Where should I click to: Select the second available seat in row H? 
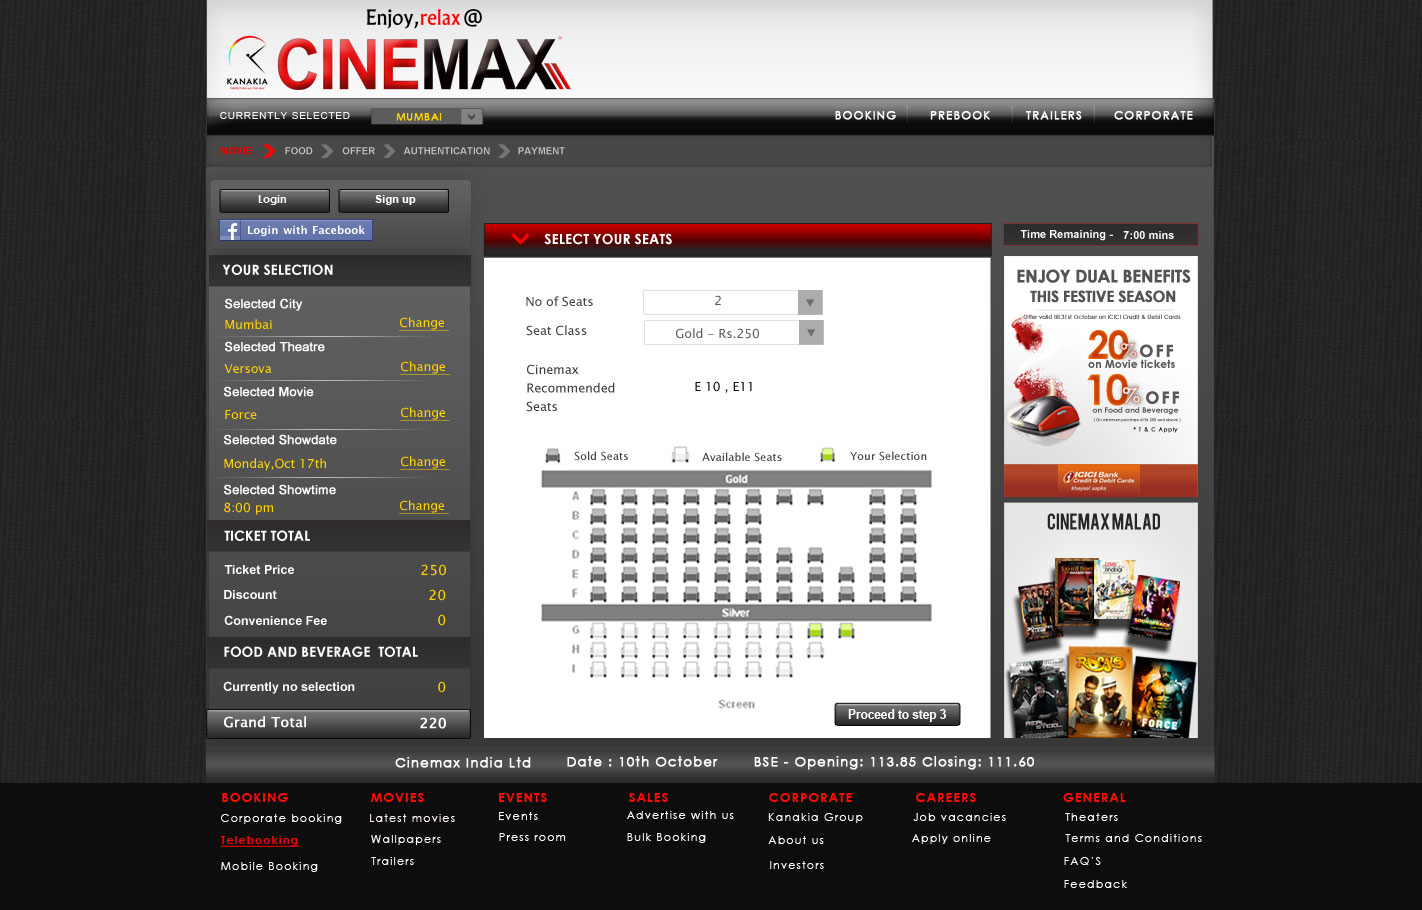pos(629,650)
